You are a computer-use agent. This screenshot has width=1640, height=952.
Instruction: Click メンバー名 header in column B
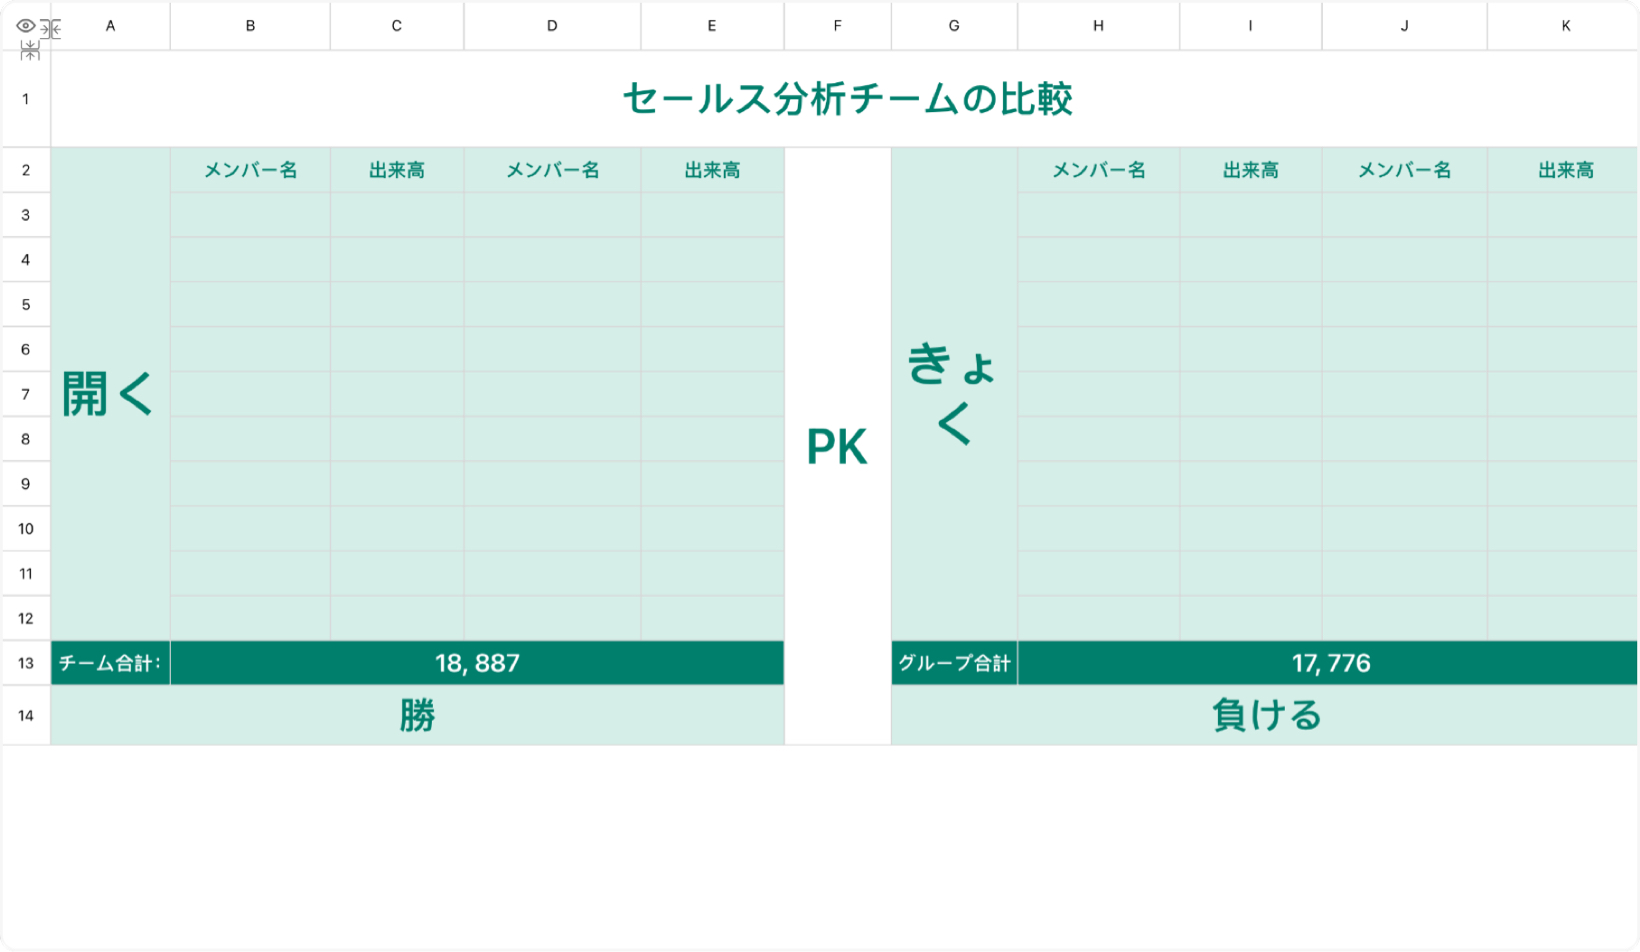250,170
